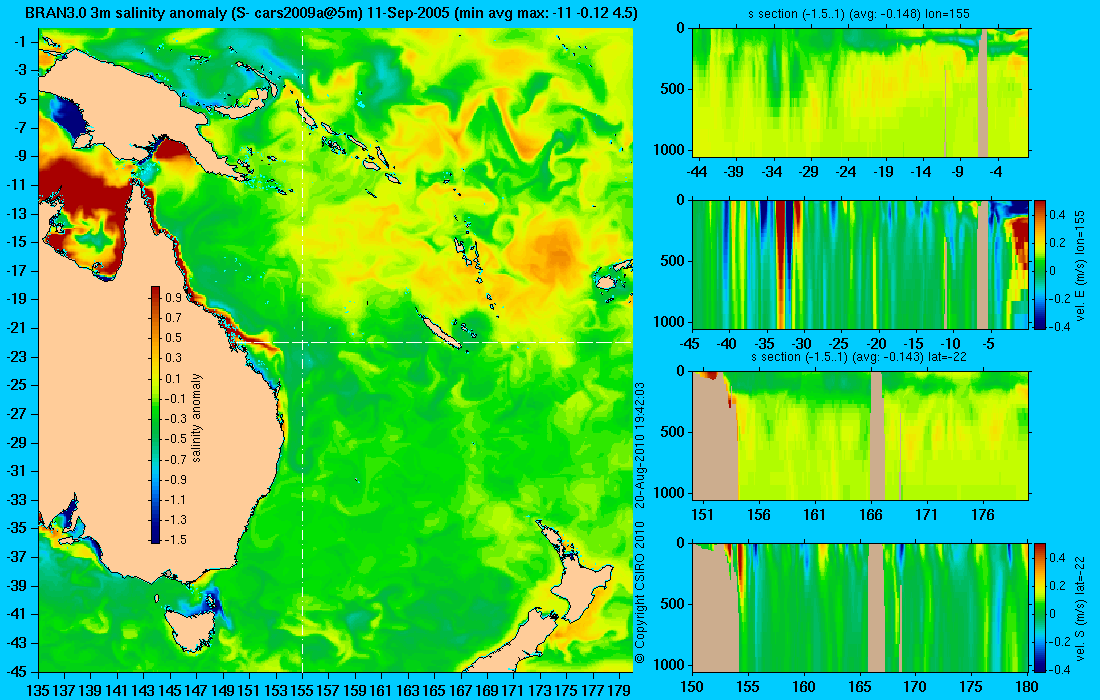The image size is (1100, 700).
Task: Click the 179 tick on the map's longitude axis
Action: 619,690
